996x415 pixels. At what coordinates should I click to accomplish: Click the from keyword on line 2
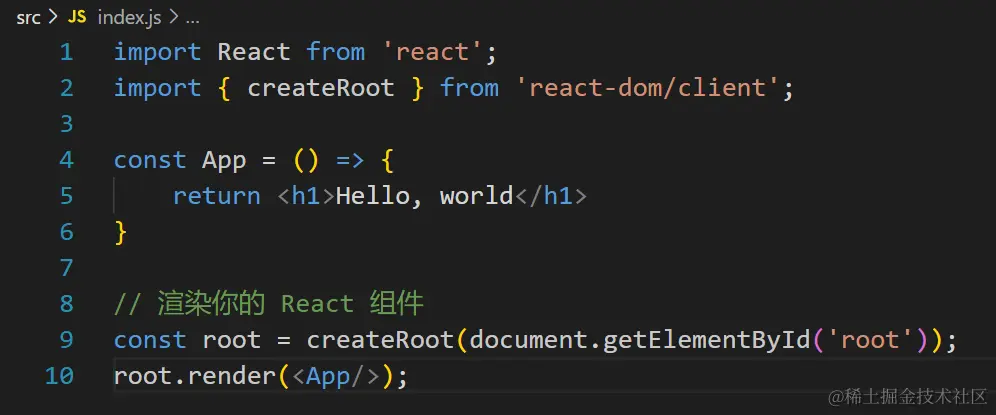click(469, 88)
